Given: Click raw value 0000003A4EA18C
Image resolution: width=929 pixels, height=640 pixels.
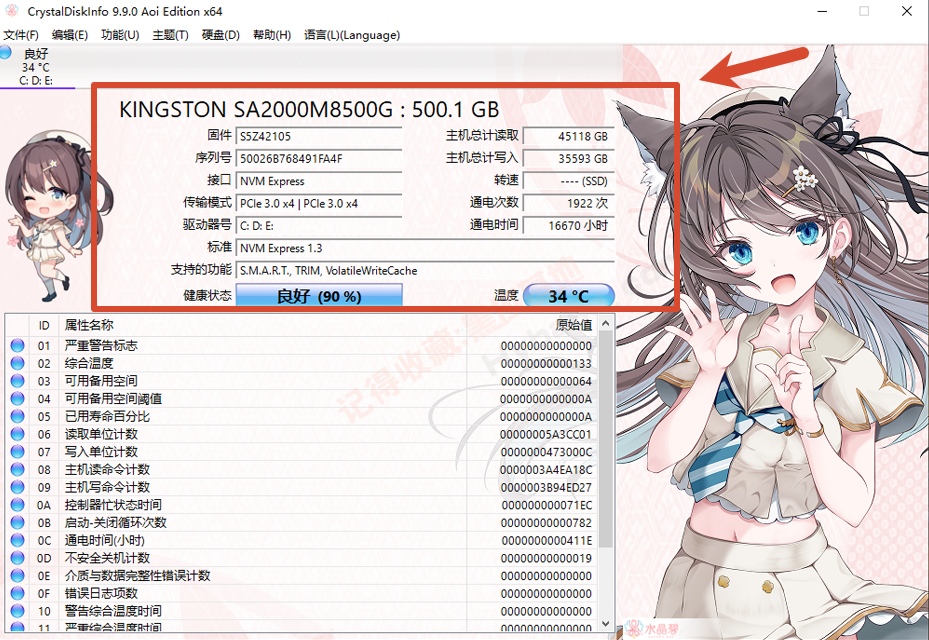Looking at the screenshot, I should [x=546, y=470].
